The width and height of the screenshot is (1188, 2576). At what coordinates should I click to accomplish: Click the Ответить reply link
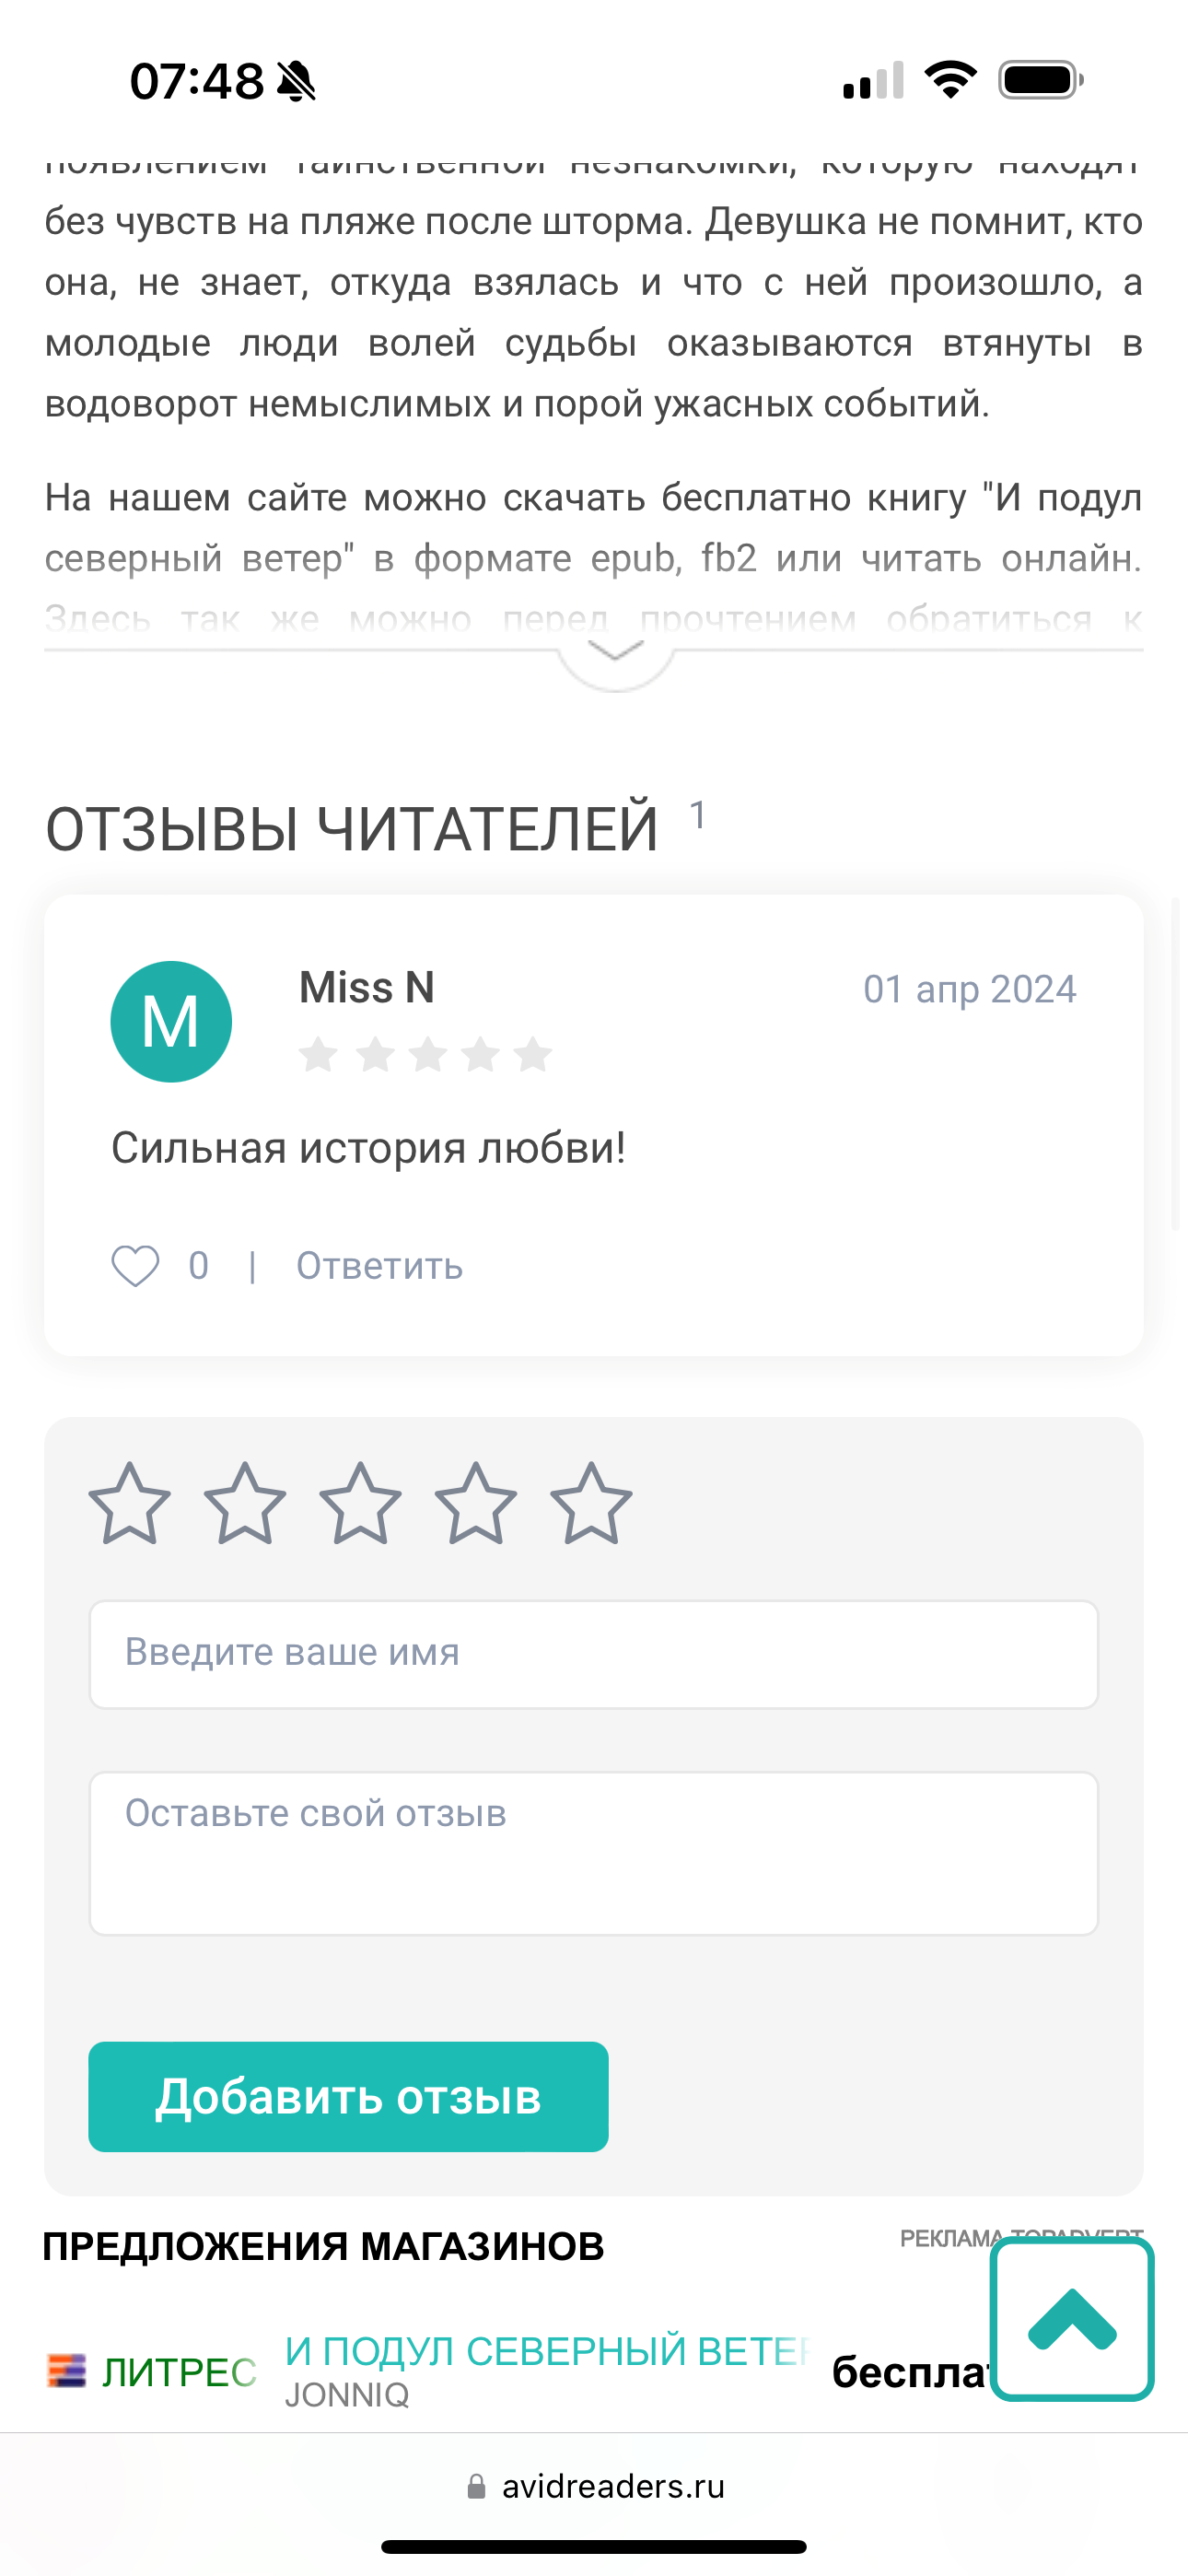[379, 1266]
